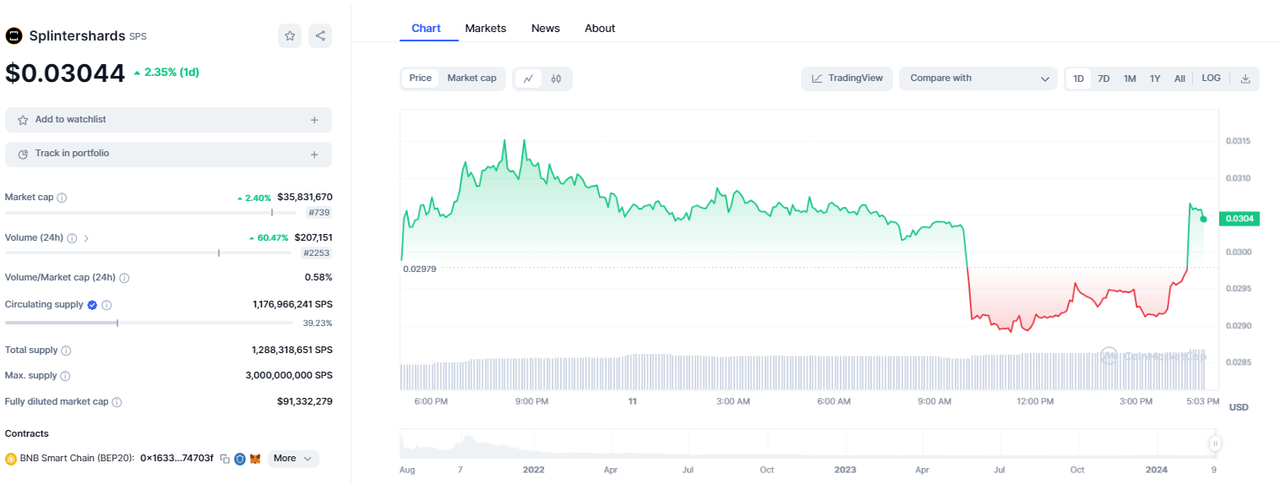Switch to the candlestick chart icon
Screen dimensions: 1280x484
pyautogui.click(x=556, y=78)
